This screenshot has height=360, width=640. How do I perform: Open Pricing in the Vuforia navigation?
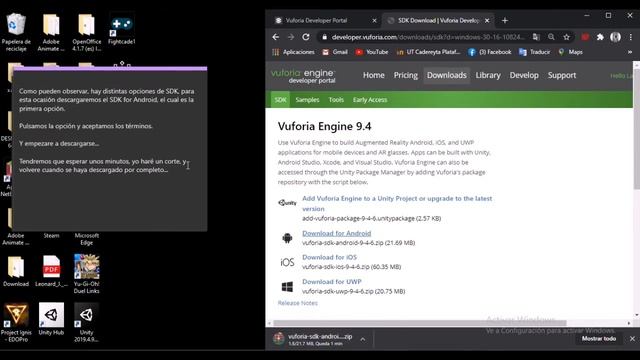pyautogui.click(x=406, y=75)
